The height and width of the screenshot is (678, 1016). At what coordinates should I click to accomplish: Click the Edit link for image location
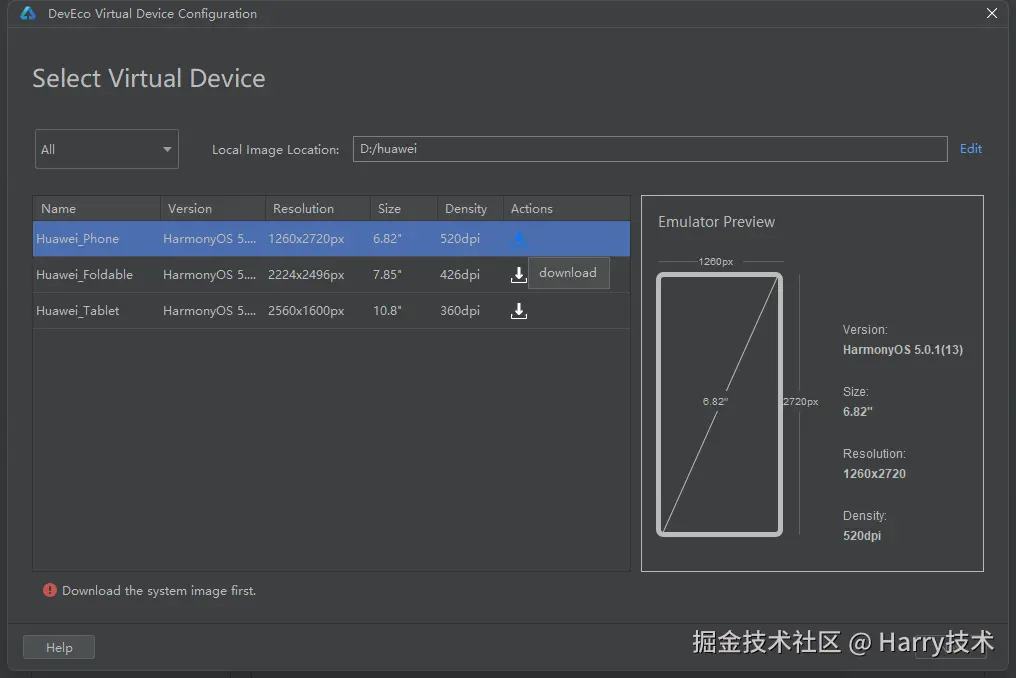pyautogui.click(x=971, y=148)
